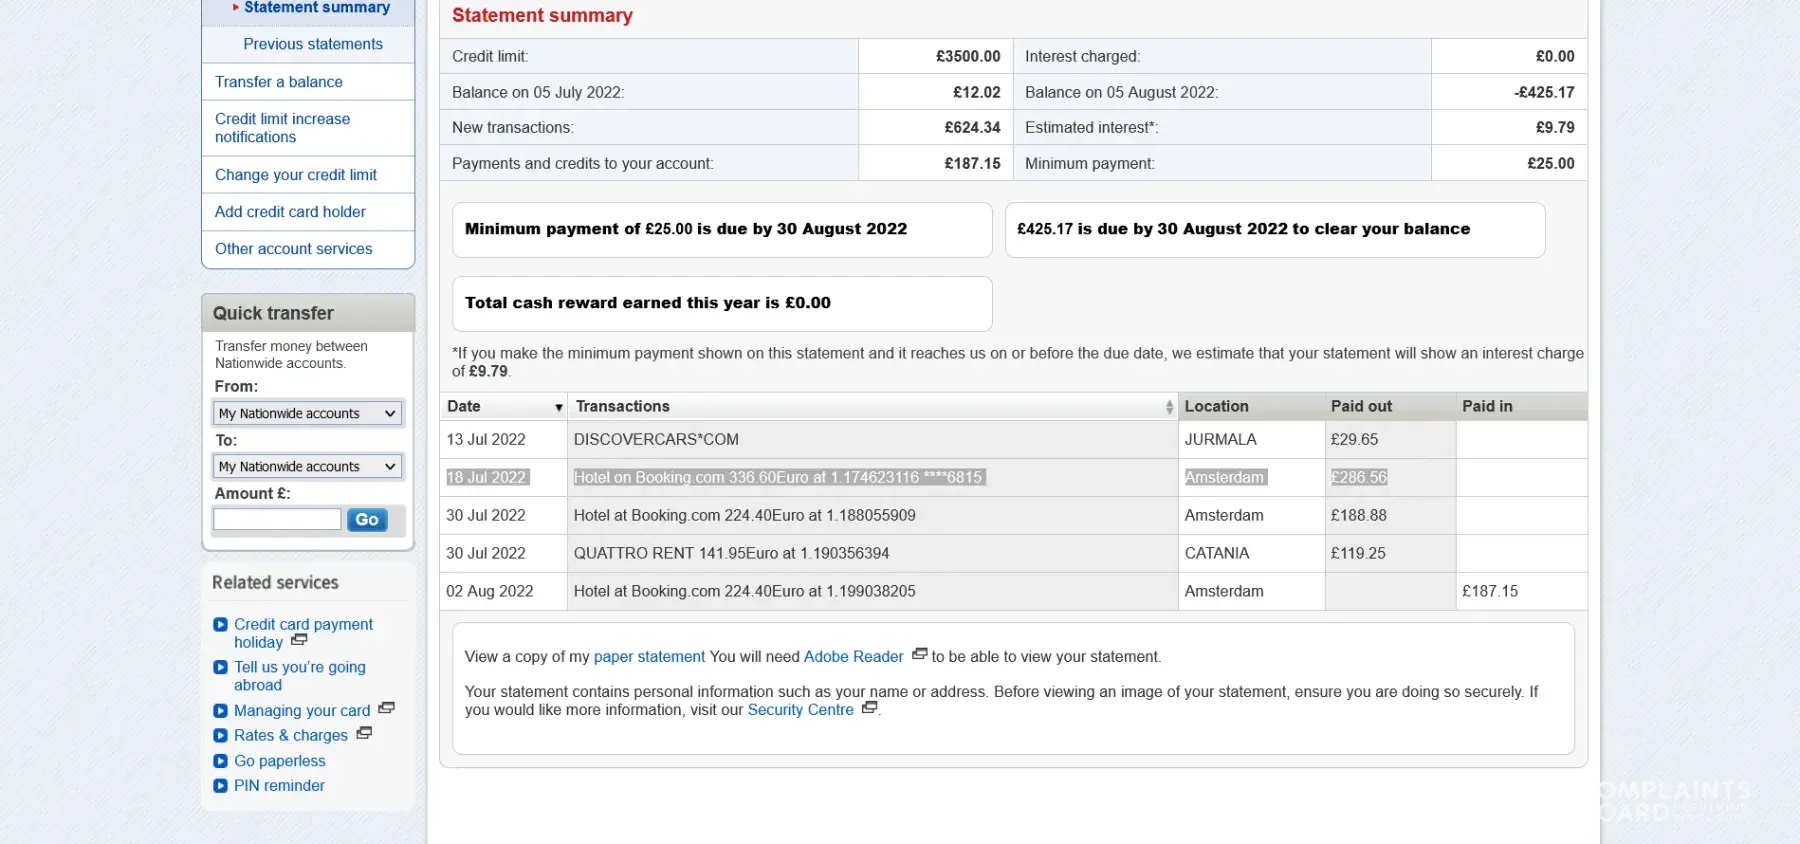Click the external window icon next to Managing your card

(x=387, y=709)
